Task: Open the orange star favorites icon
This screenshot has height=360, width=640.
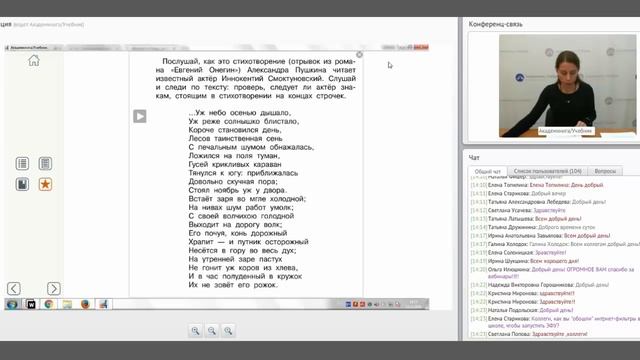Action: click(x=45, y=184)
